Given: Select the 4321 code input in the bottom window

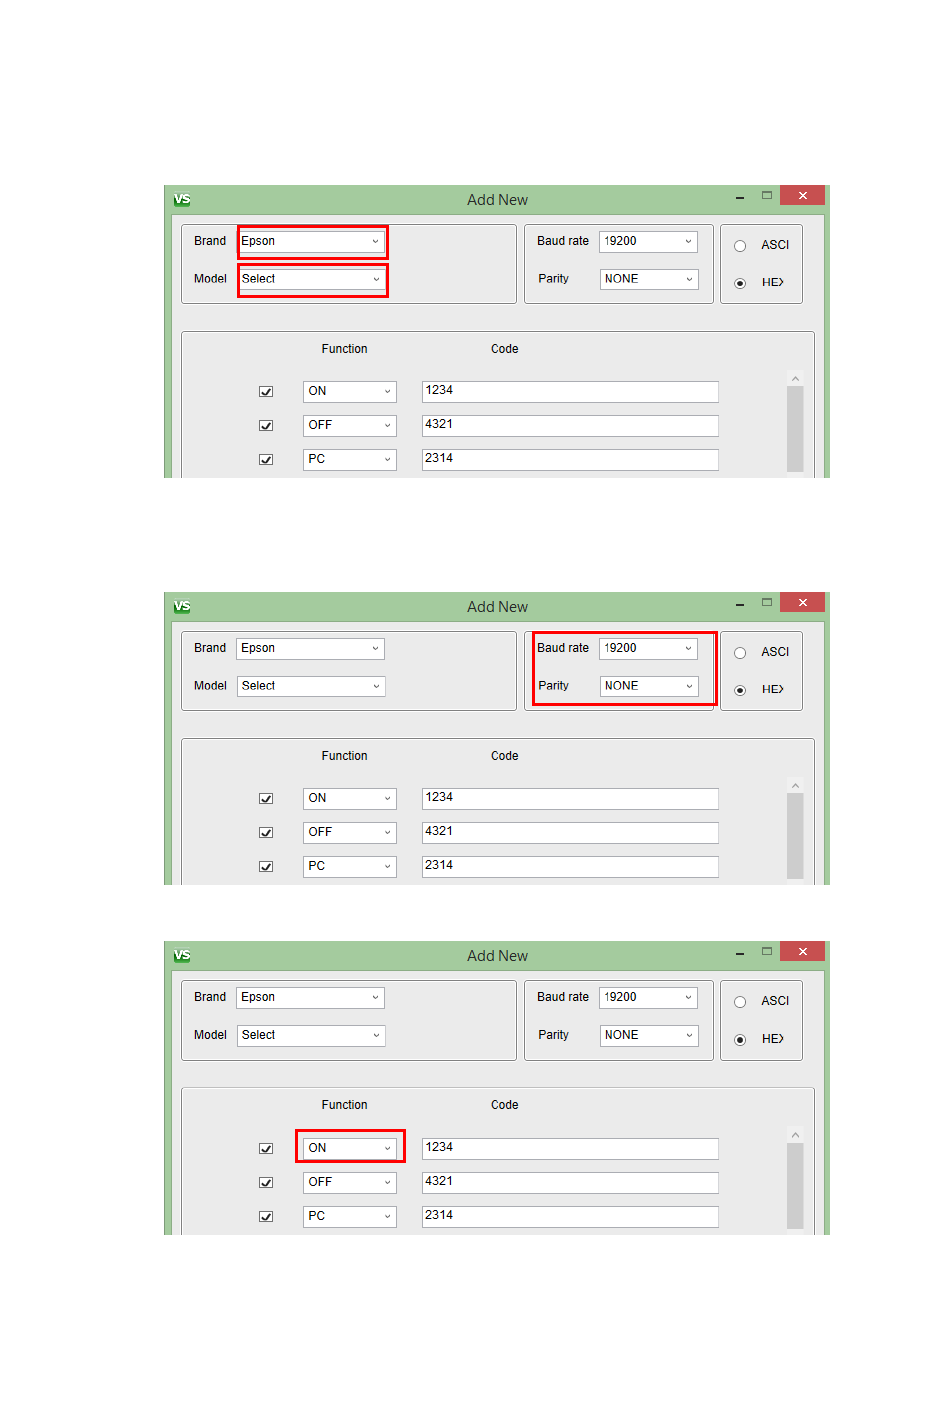Looking at the screenshot, I should point(570,1183).
